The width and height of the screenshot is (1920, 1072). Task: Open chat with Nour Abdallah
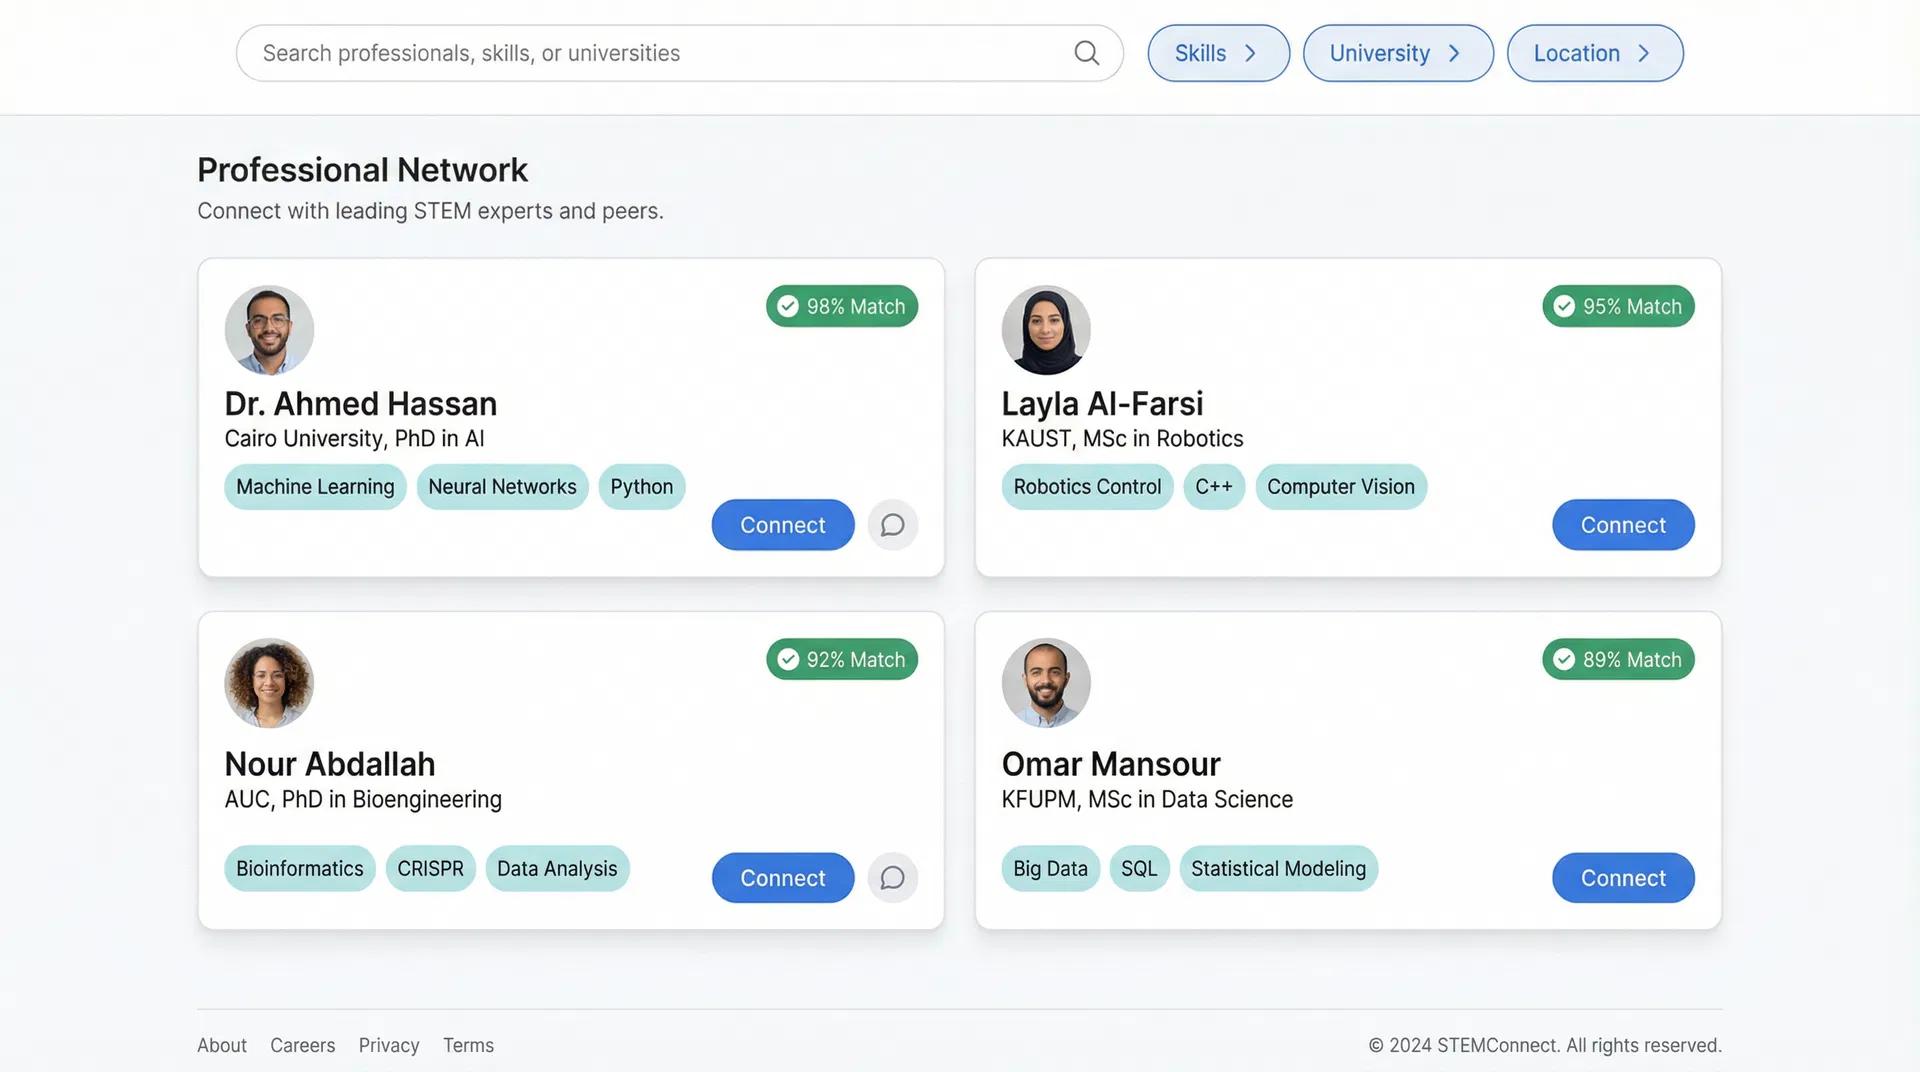pyautogui.click(x=892, y=878)
